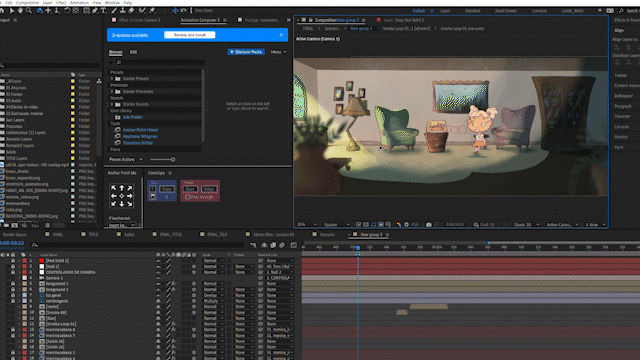
Task: Click the Discover Packs button
Action: (246, 52)
